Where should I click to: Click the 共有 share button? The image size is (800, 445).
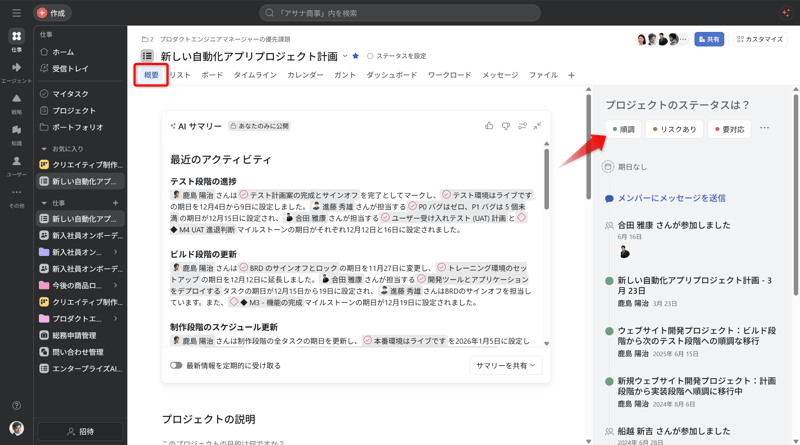(709, 39)
